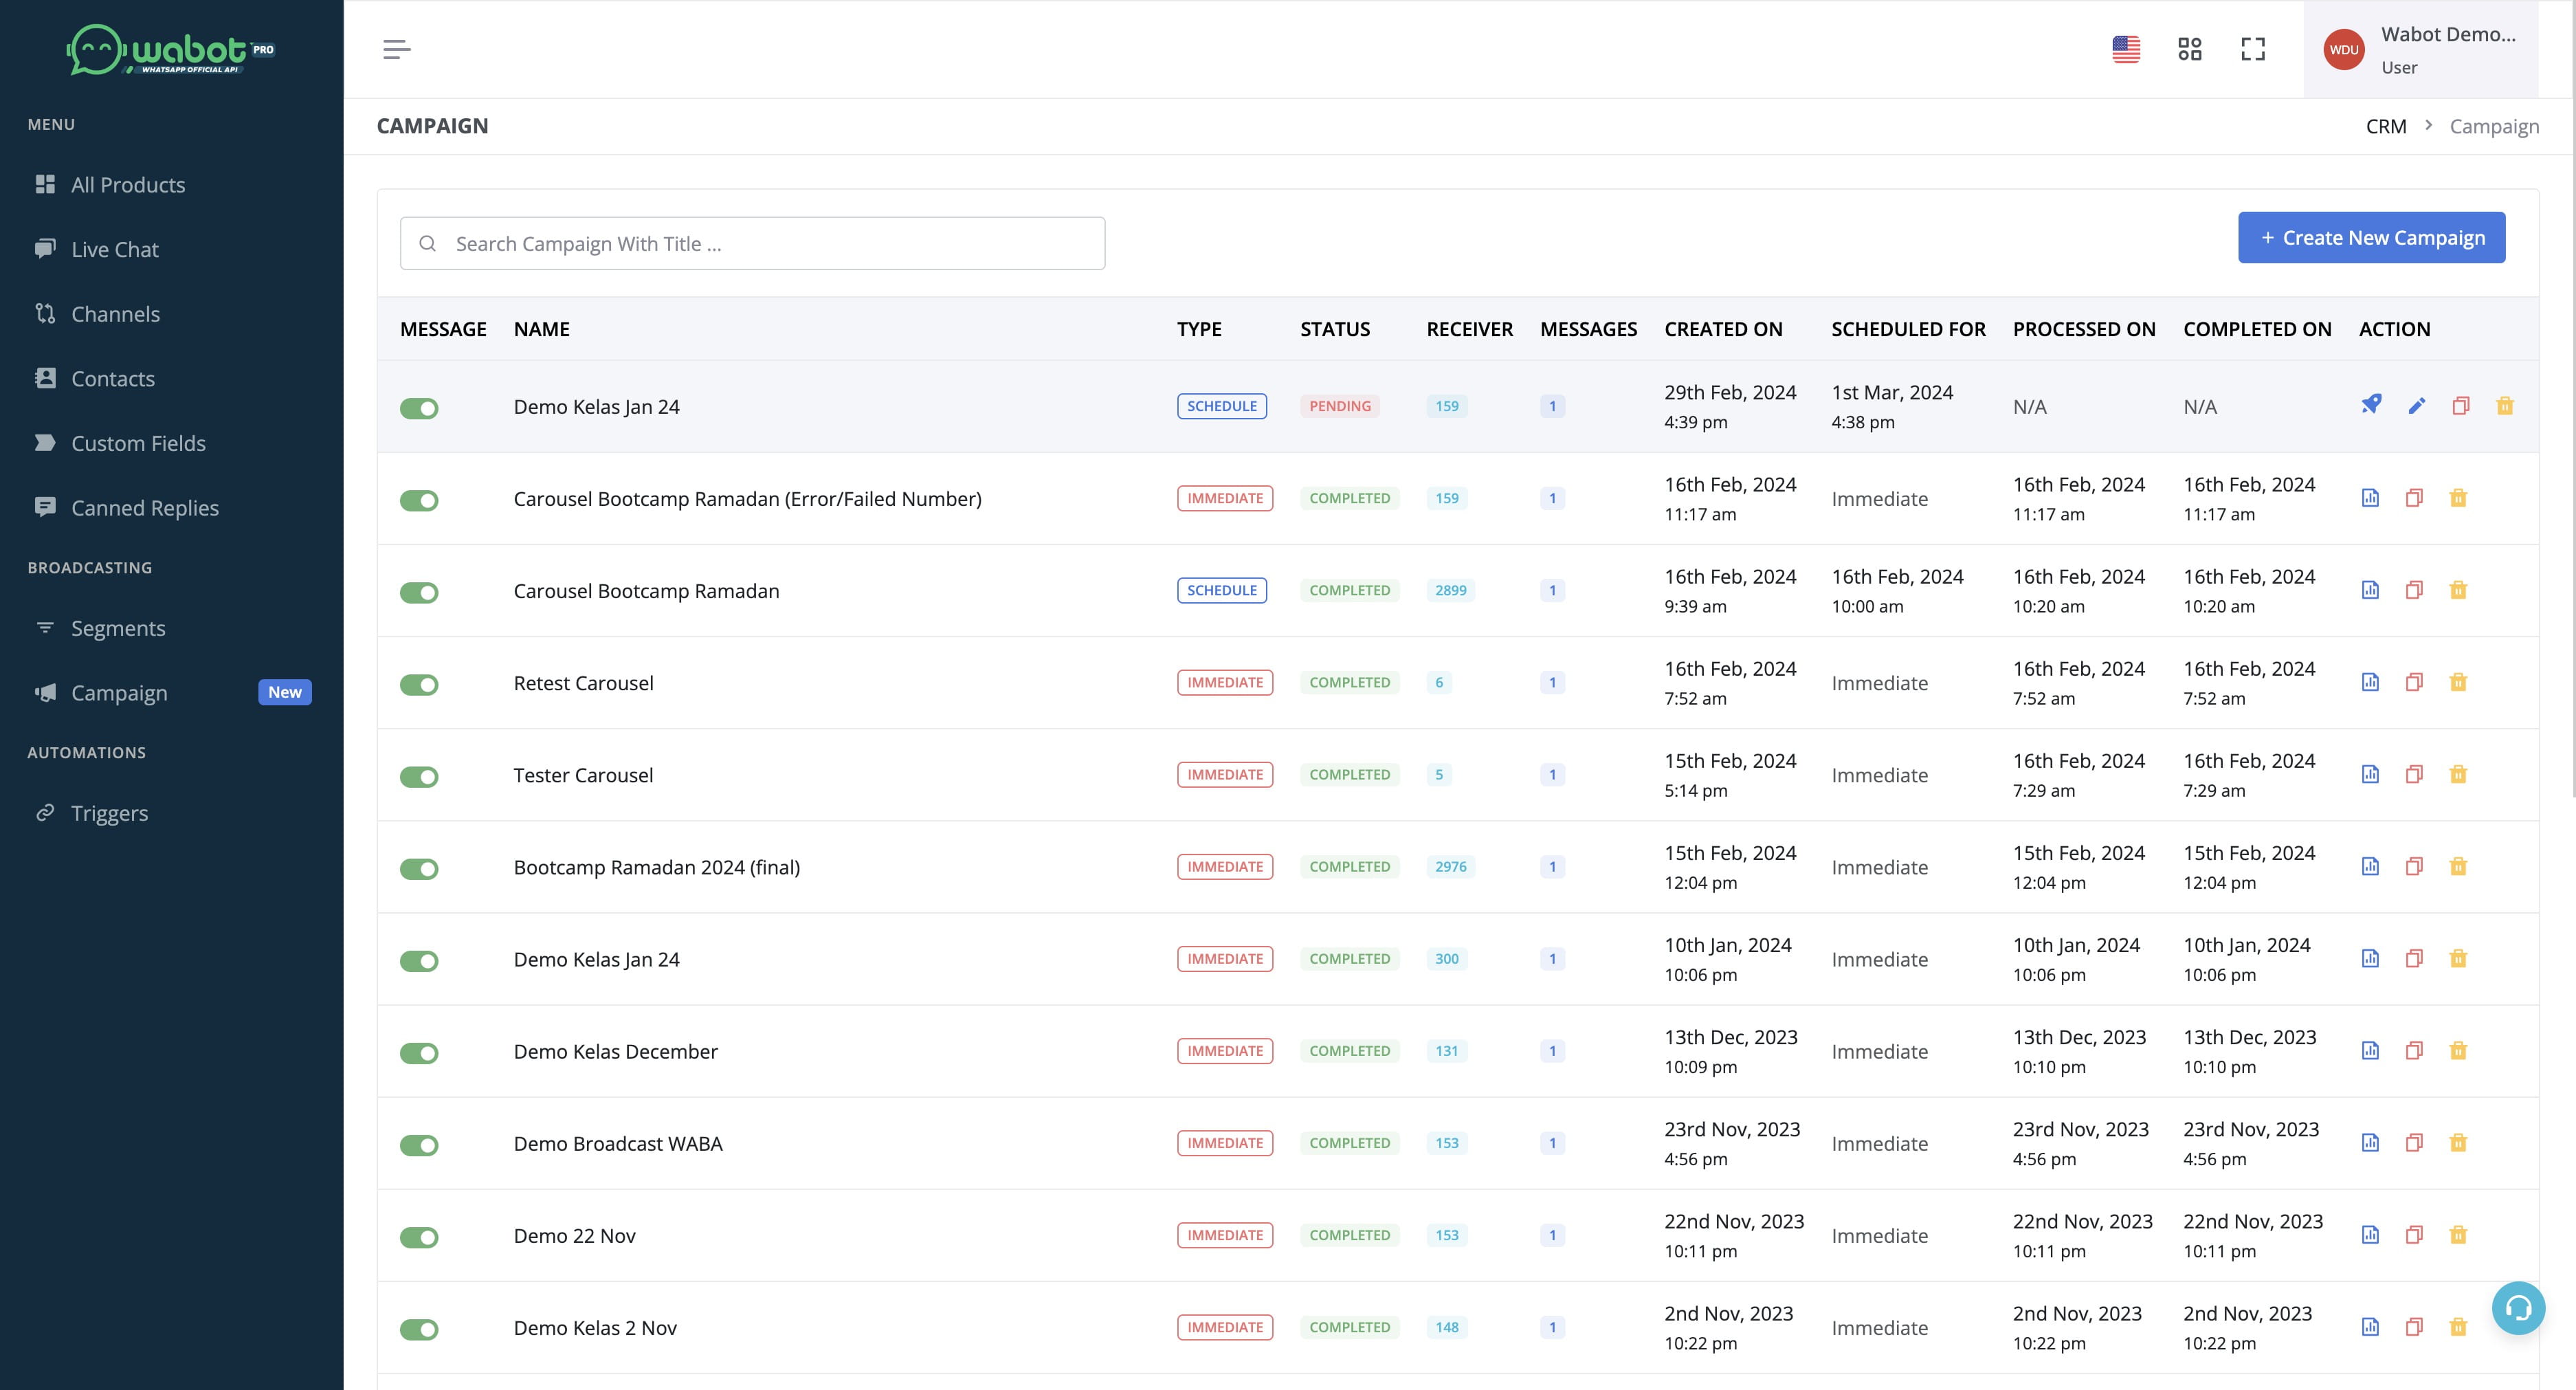Click the NAME column header
2576x1390 pixels.
pyautogui.click(x=541, y=329)
